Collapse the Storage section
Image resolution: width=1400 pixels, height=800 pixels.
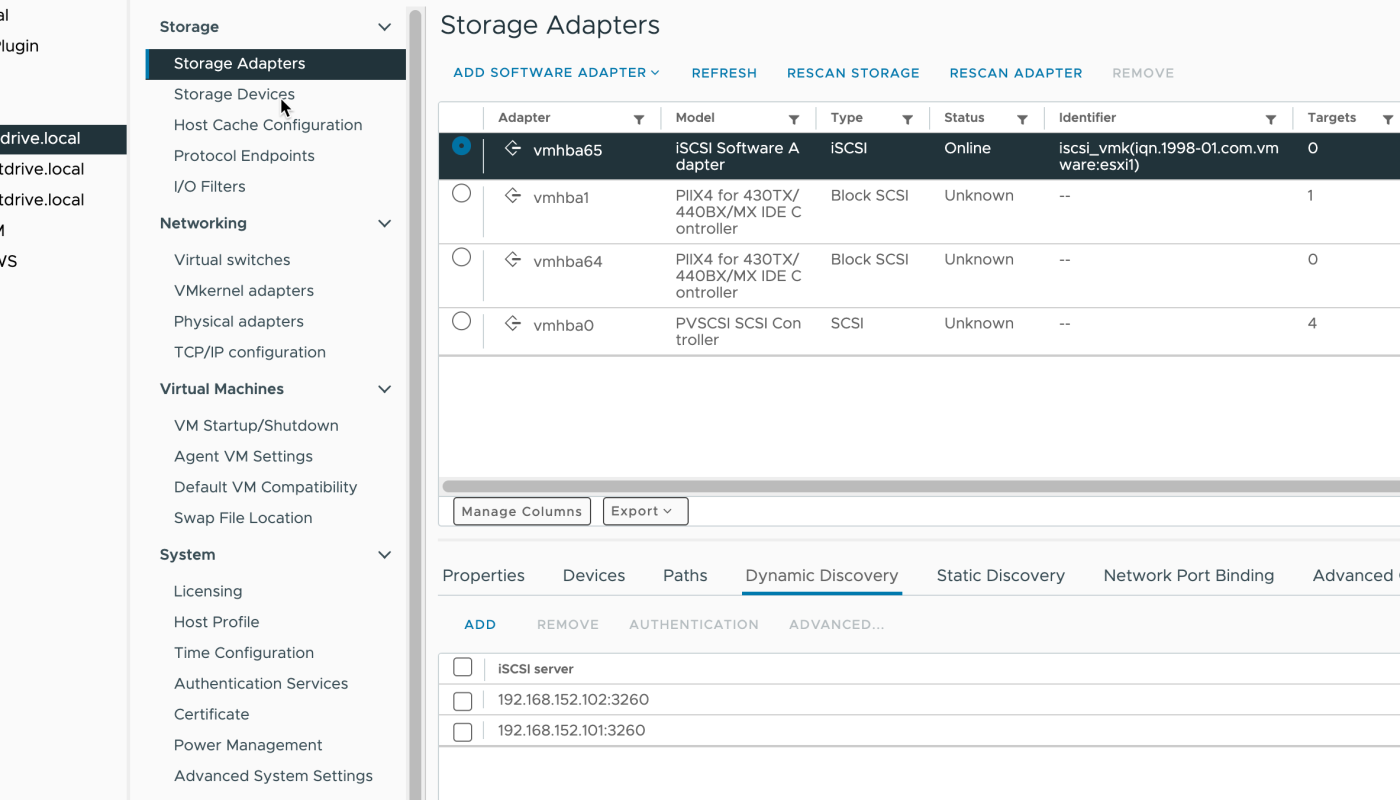point(384,27)
